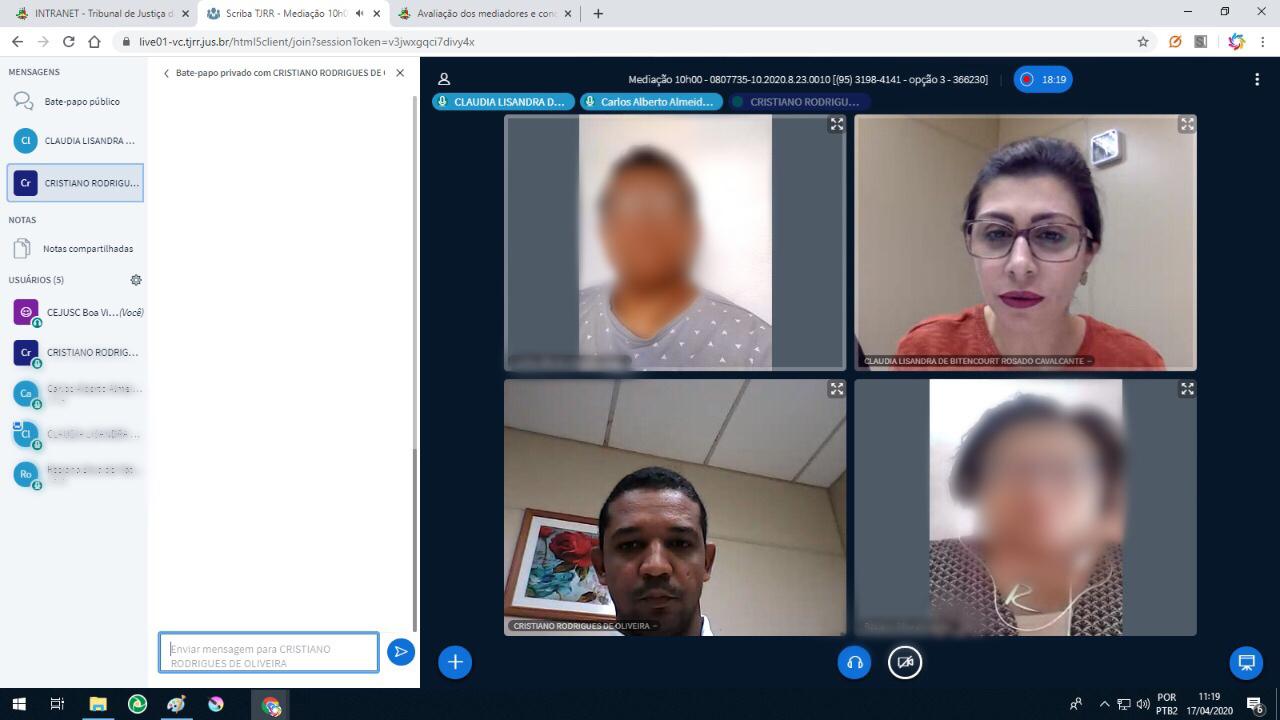This screenshot has width=1280, height=720.
Task: Show hidden system tray icons
Action: [x=1104, y=704]
